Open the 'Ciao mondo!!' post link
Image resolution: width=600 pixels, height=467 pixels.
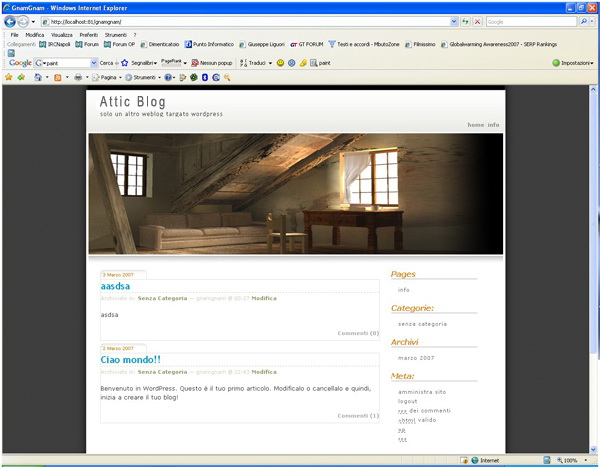tap(131, 359)
